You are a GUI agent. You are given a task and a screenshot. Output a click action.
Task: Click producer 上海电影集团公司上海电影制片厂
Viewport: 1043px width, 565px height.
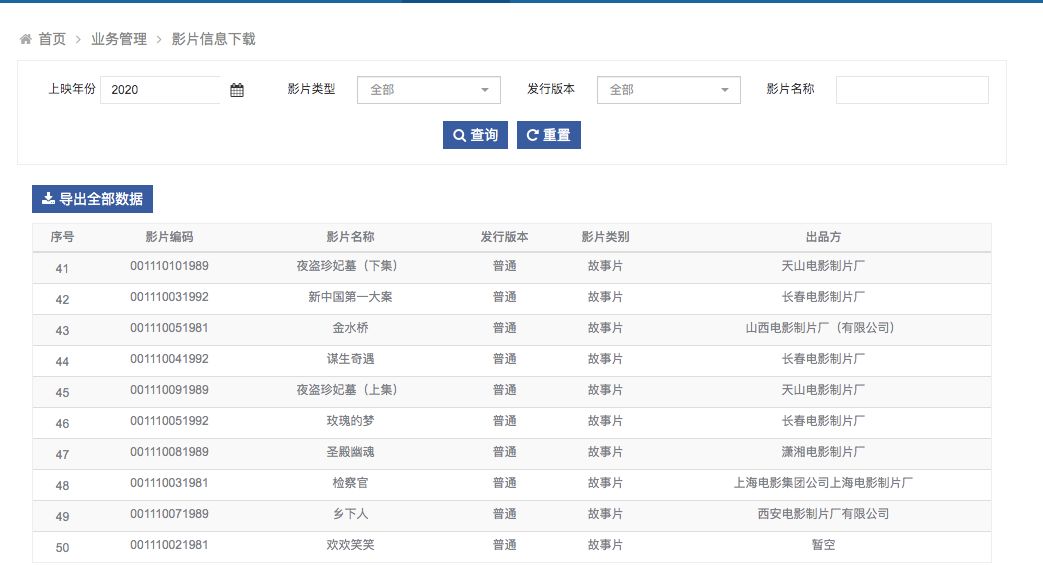pos(823,482)
